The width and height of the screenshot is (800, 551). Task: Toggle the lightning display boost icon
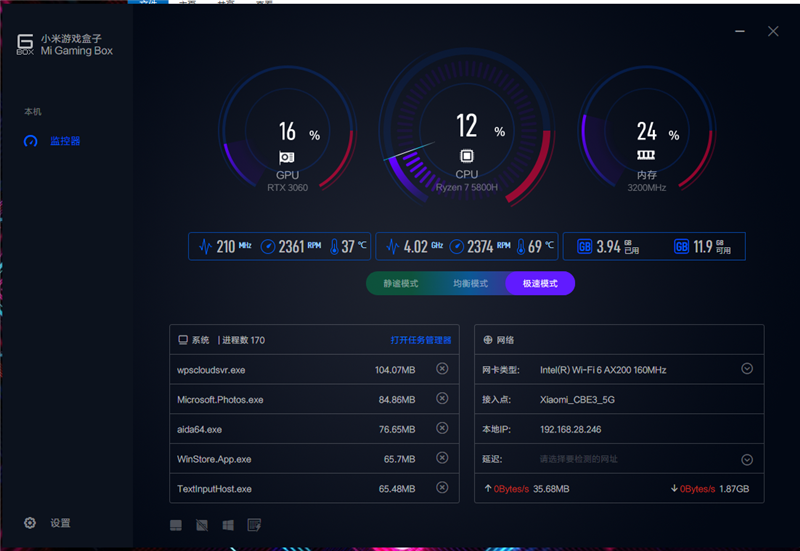(x=254, y=525)
